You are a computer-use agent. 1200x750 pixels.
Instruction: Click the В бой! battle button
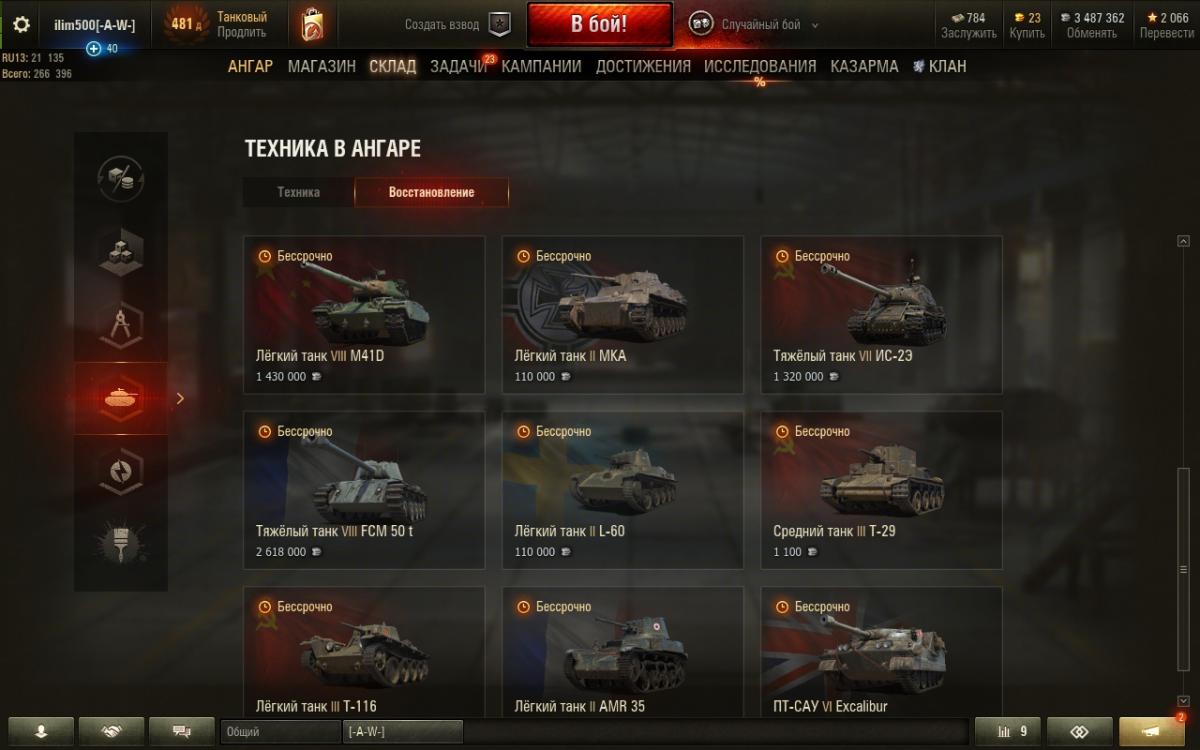click(599, 25)
